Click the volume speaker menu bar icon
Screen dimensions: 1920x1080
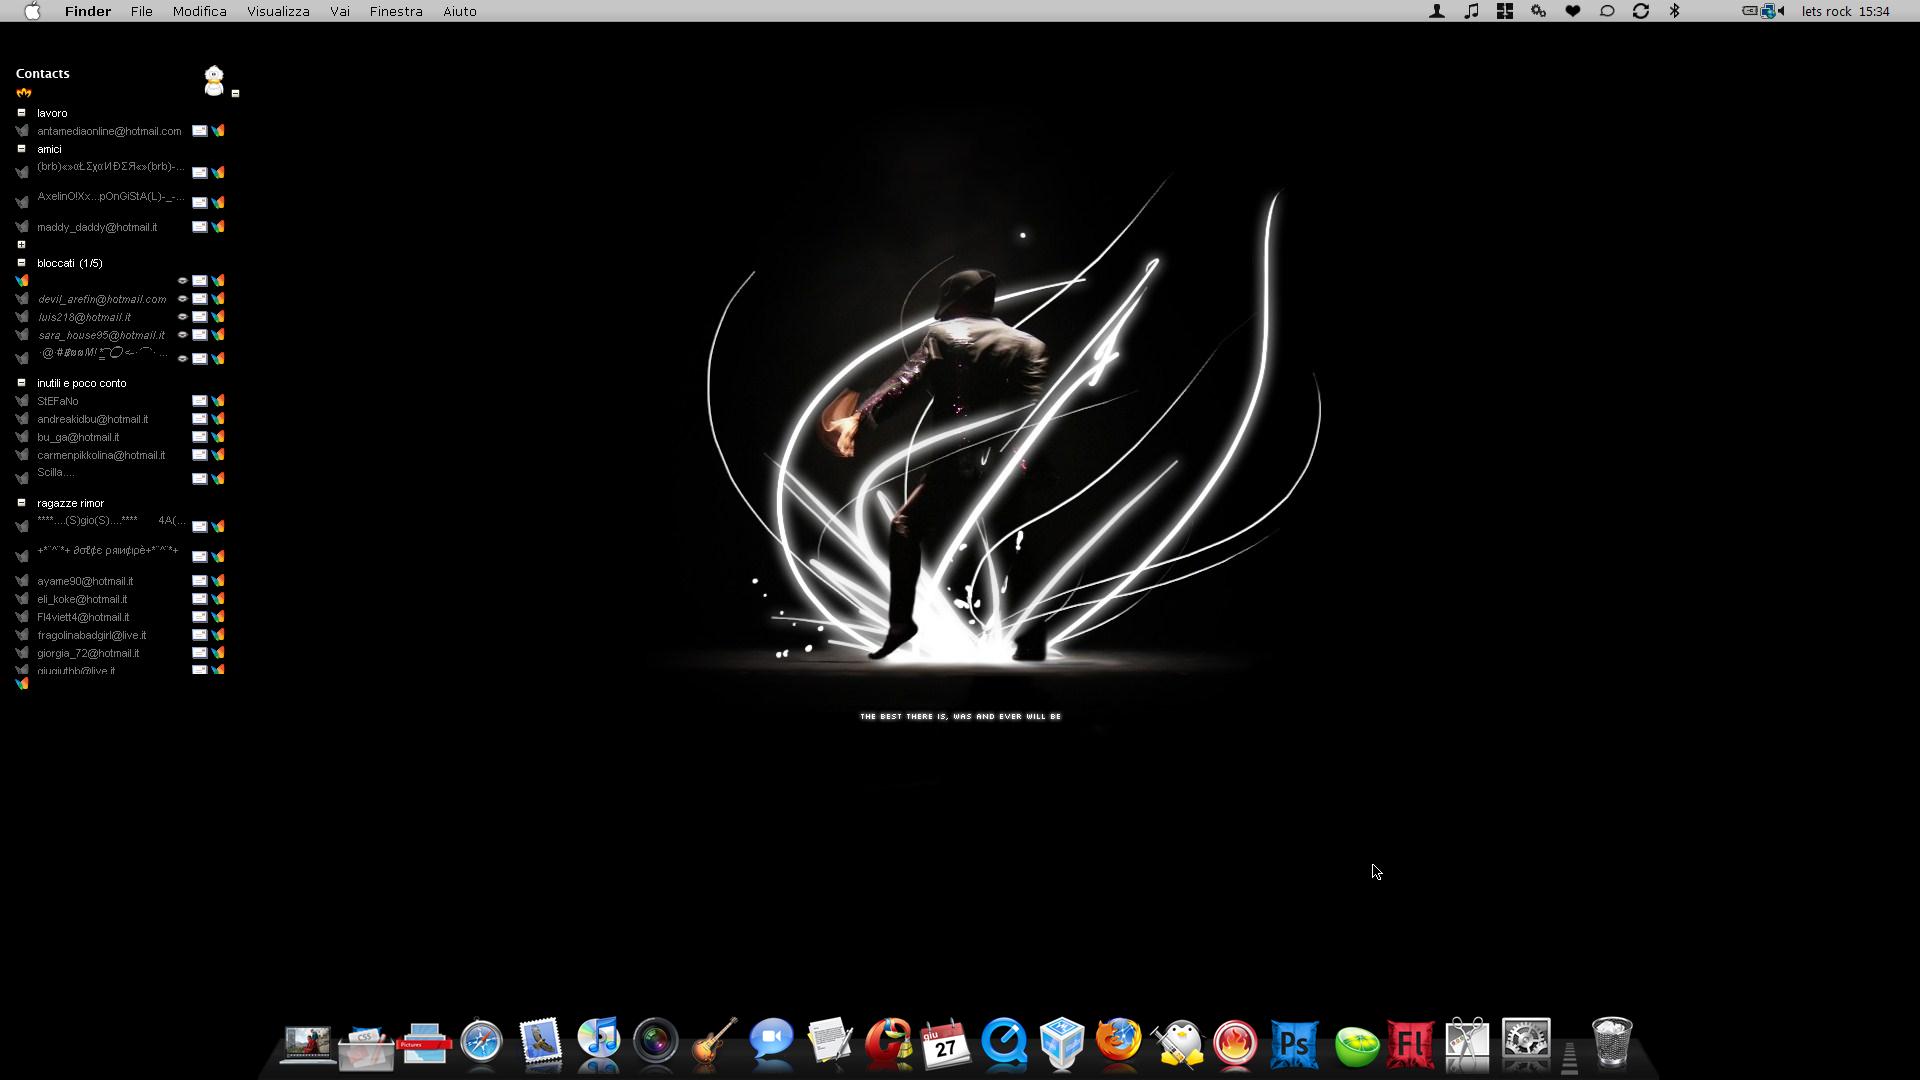coord(1781,11)
